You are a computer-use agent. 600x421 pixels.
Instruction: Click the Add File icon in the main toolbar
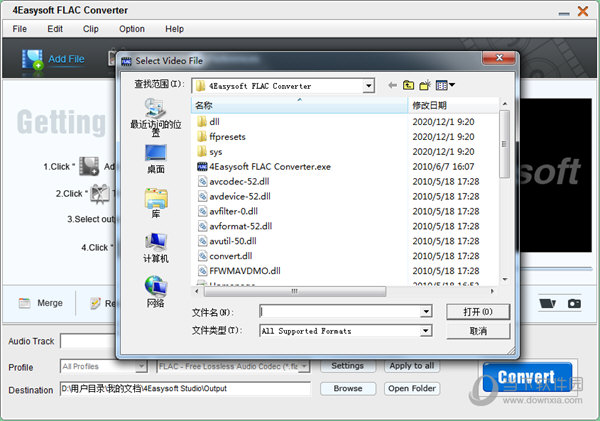[x=32, y=60]
